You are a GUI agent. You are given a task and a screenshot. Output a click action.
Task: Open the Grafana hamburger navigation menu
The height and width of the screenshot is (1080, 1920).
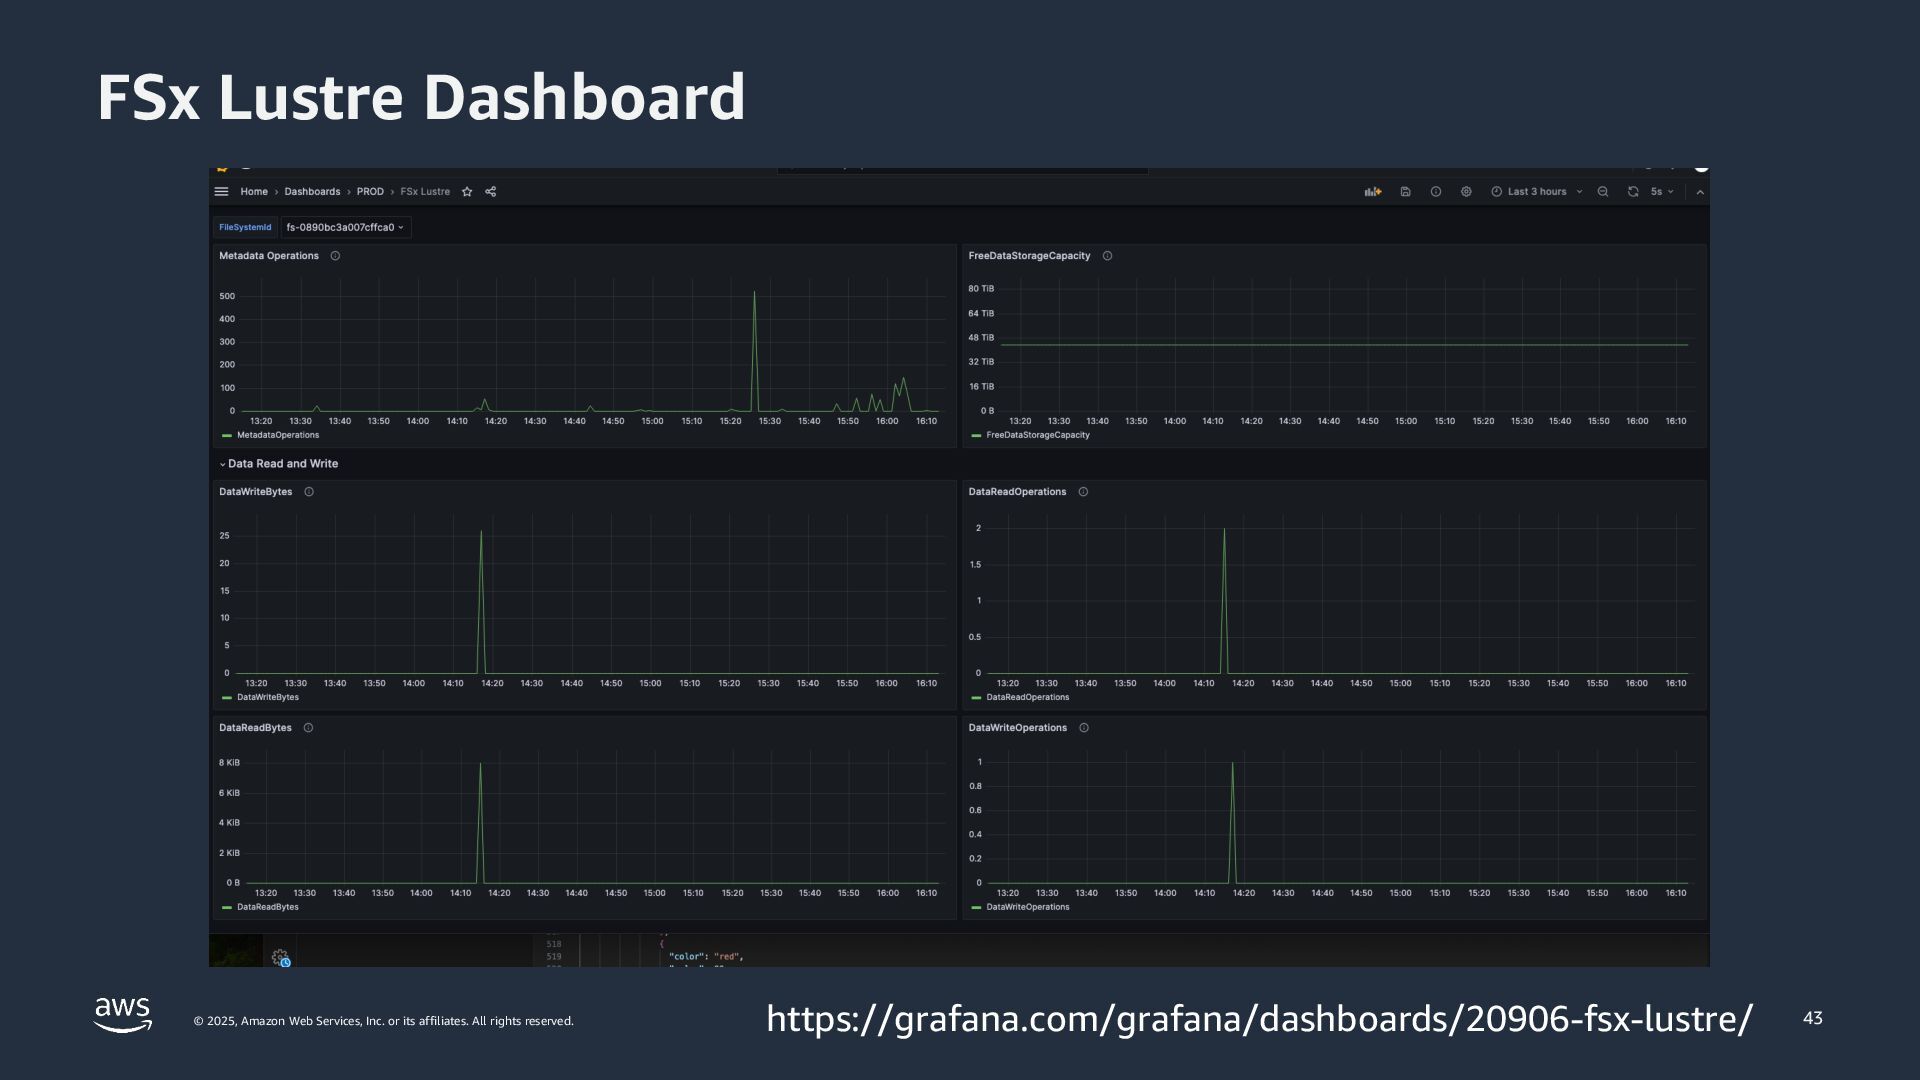(x=221, y=192)
